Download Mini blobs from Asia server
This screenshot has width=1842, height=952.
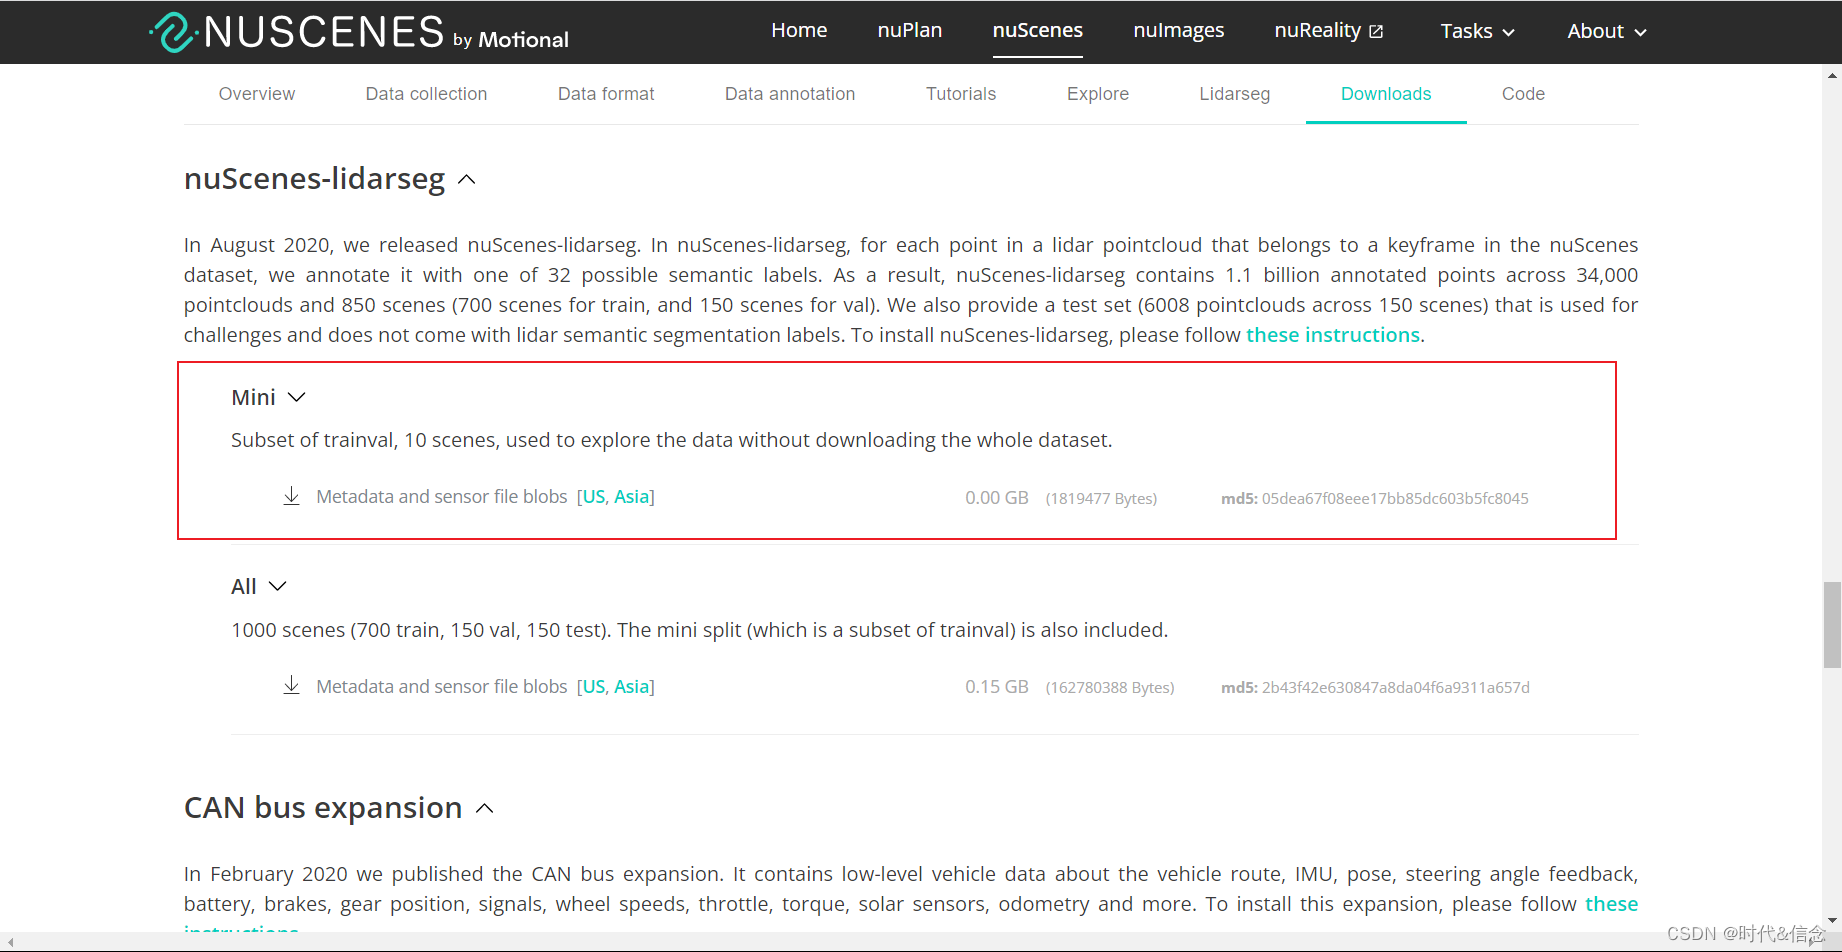[x=631, y=497]
